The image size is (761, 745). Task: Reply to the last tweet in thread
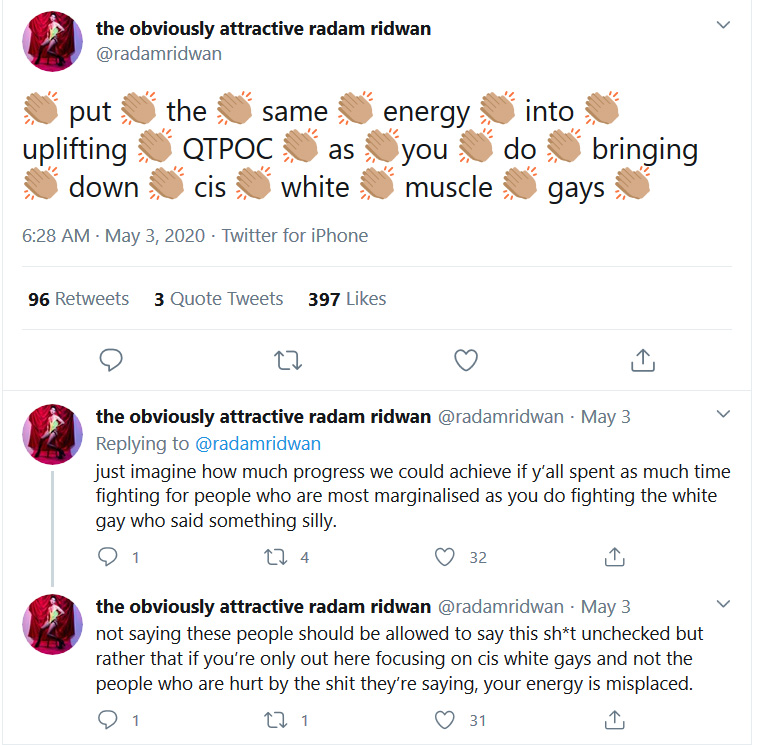click(108, 719)
